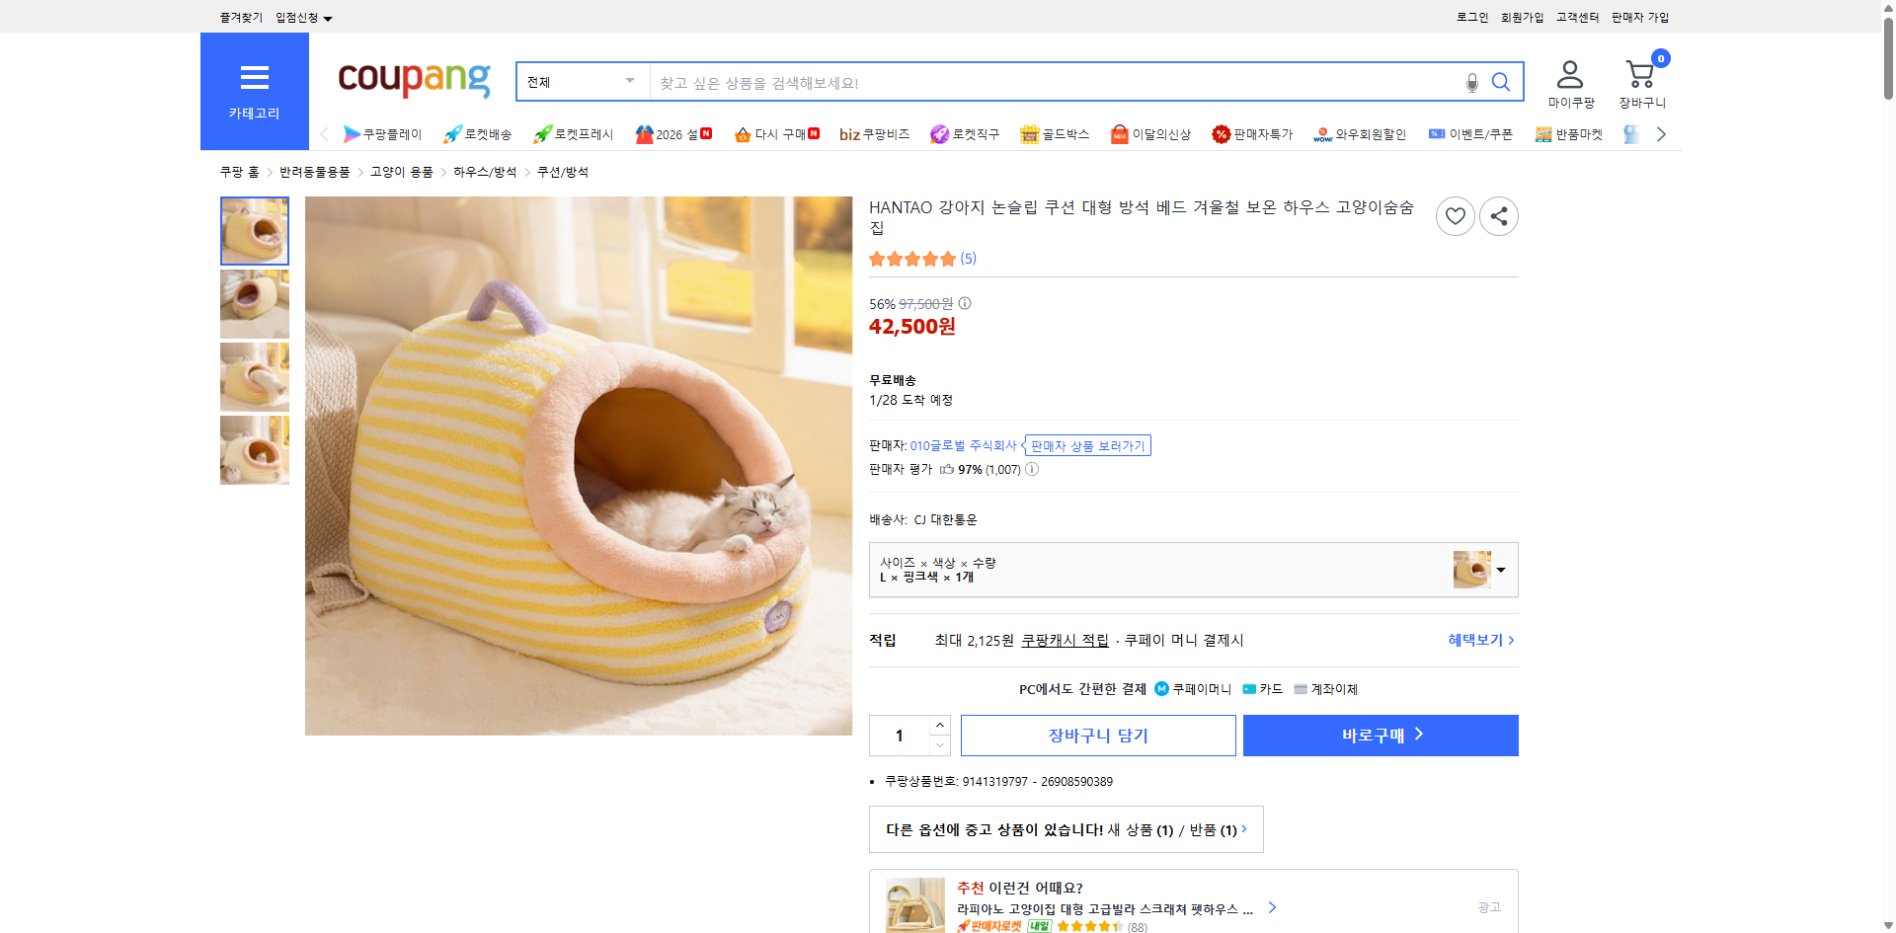Open the 카테고리 hamburger menu
This screenshot has width=1896, height=933.
pyautogui.click(x=255, y=78)
